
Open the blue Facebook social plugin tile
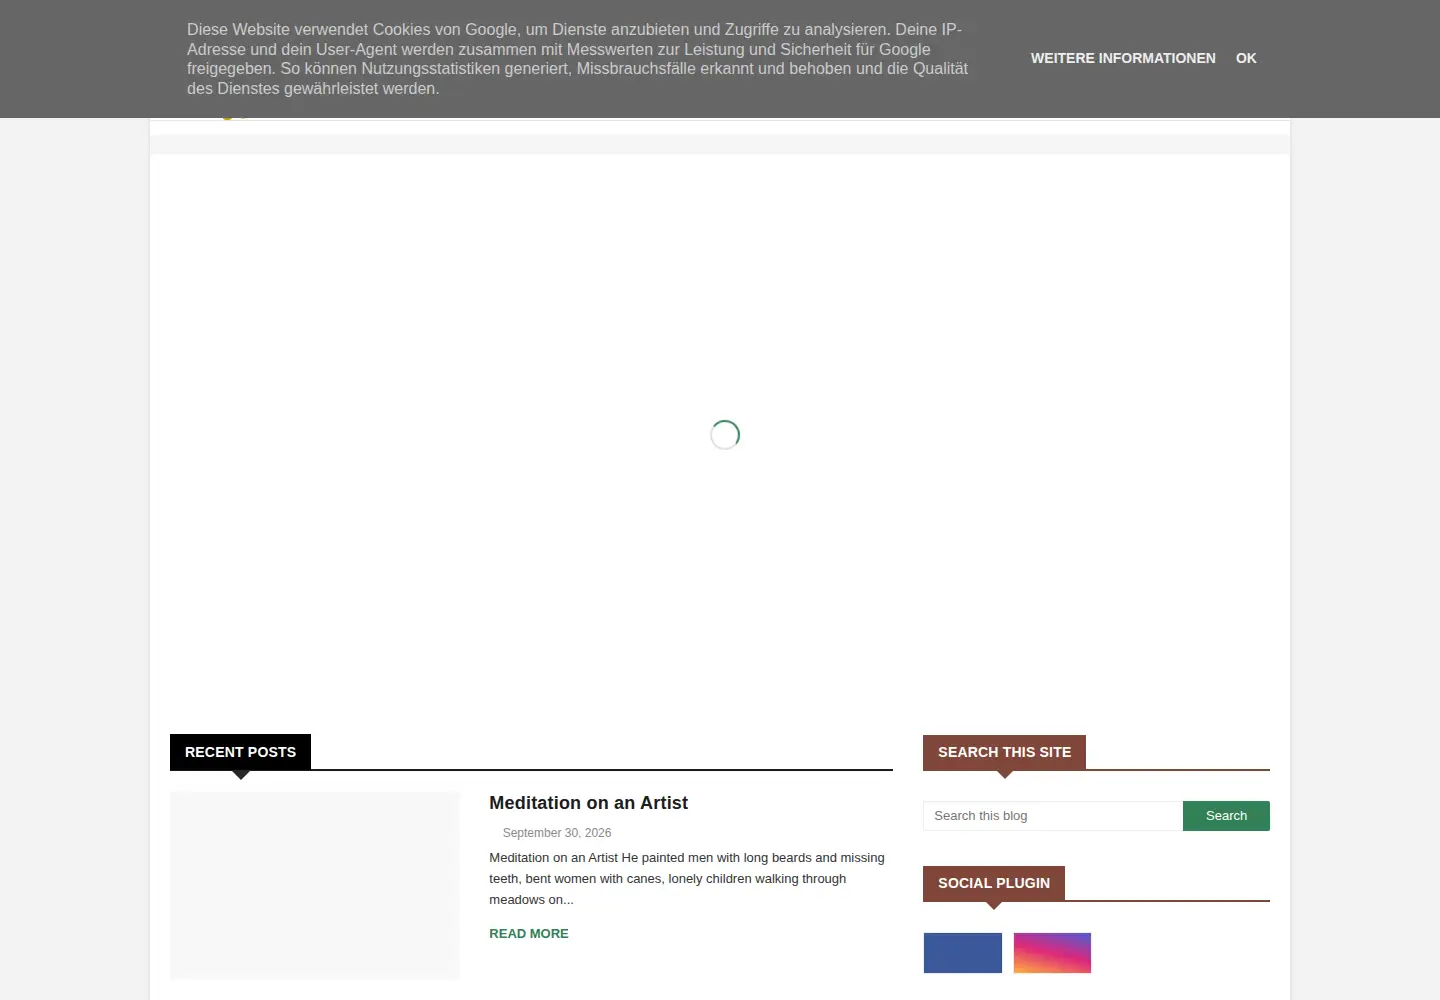click(963, 953)
